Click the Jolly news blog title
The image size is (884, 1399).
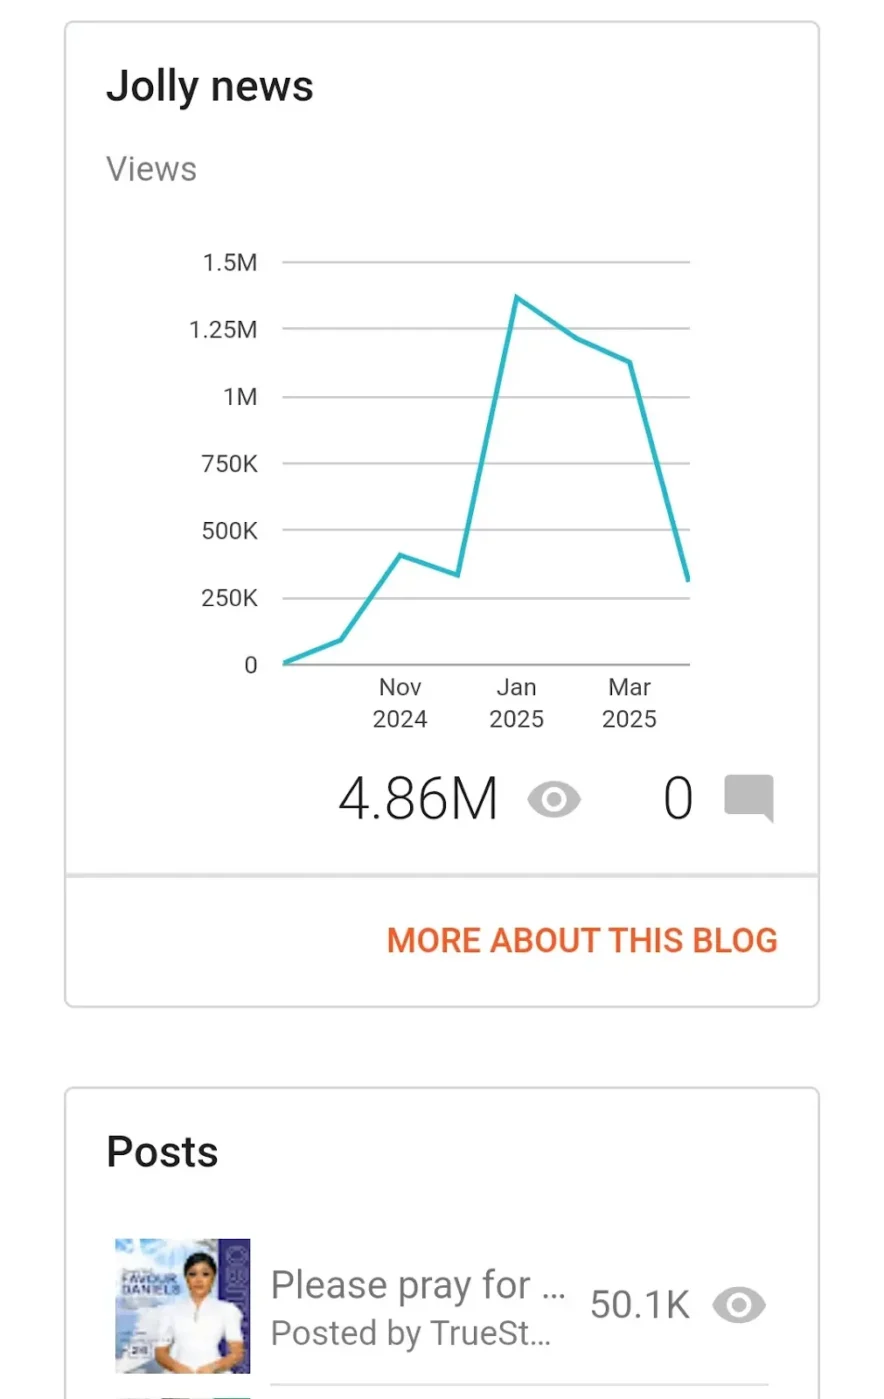[210, 87]
